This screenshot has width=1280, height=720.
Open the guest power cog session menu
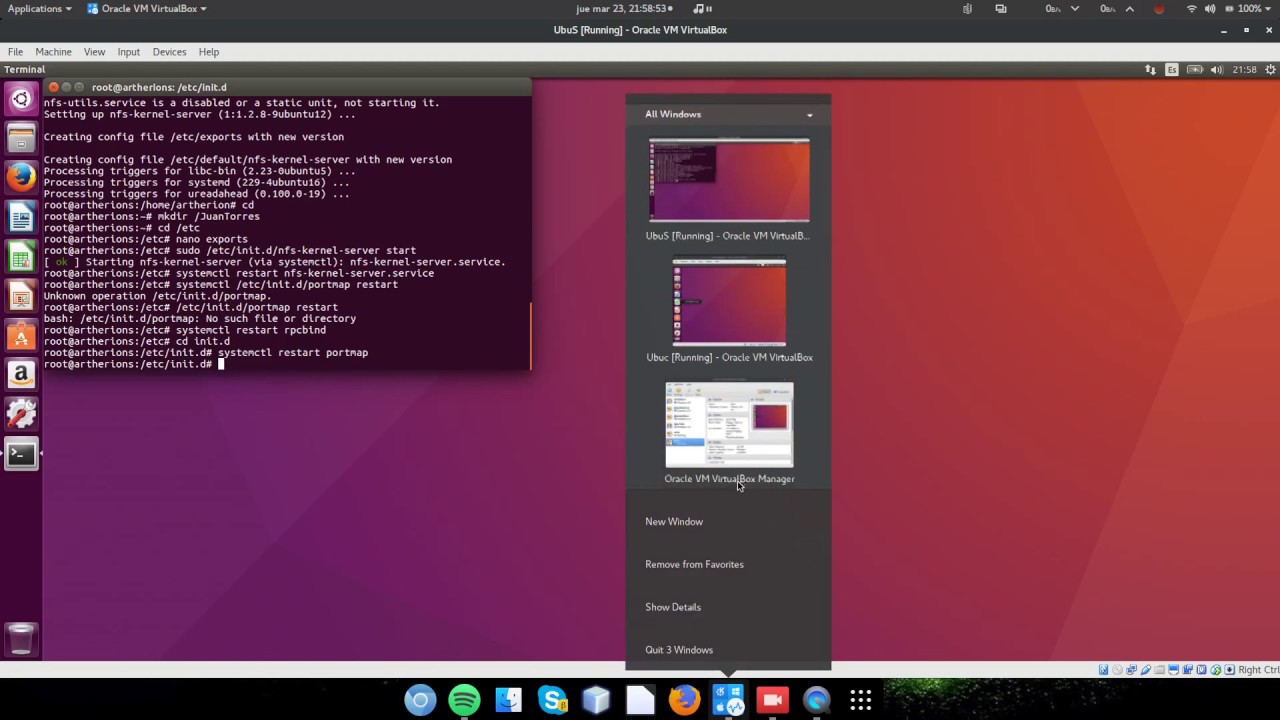(1271, 70)
